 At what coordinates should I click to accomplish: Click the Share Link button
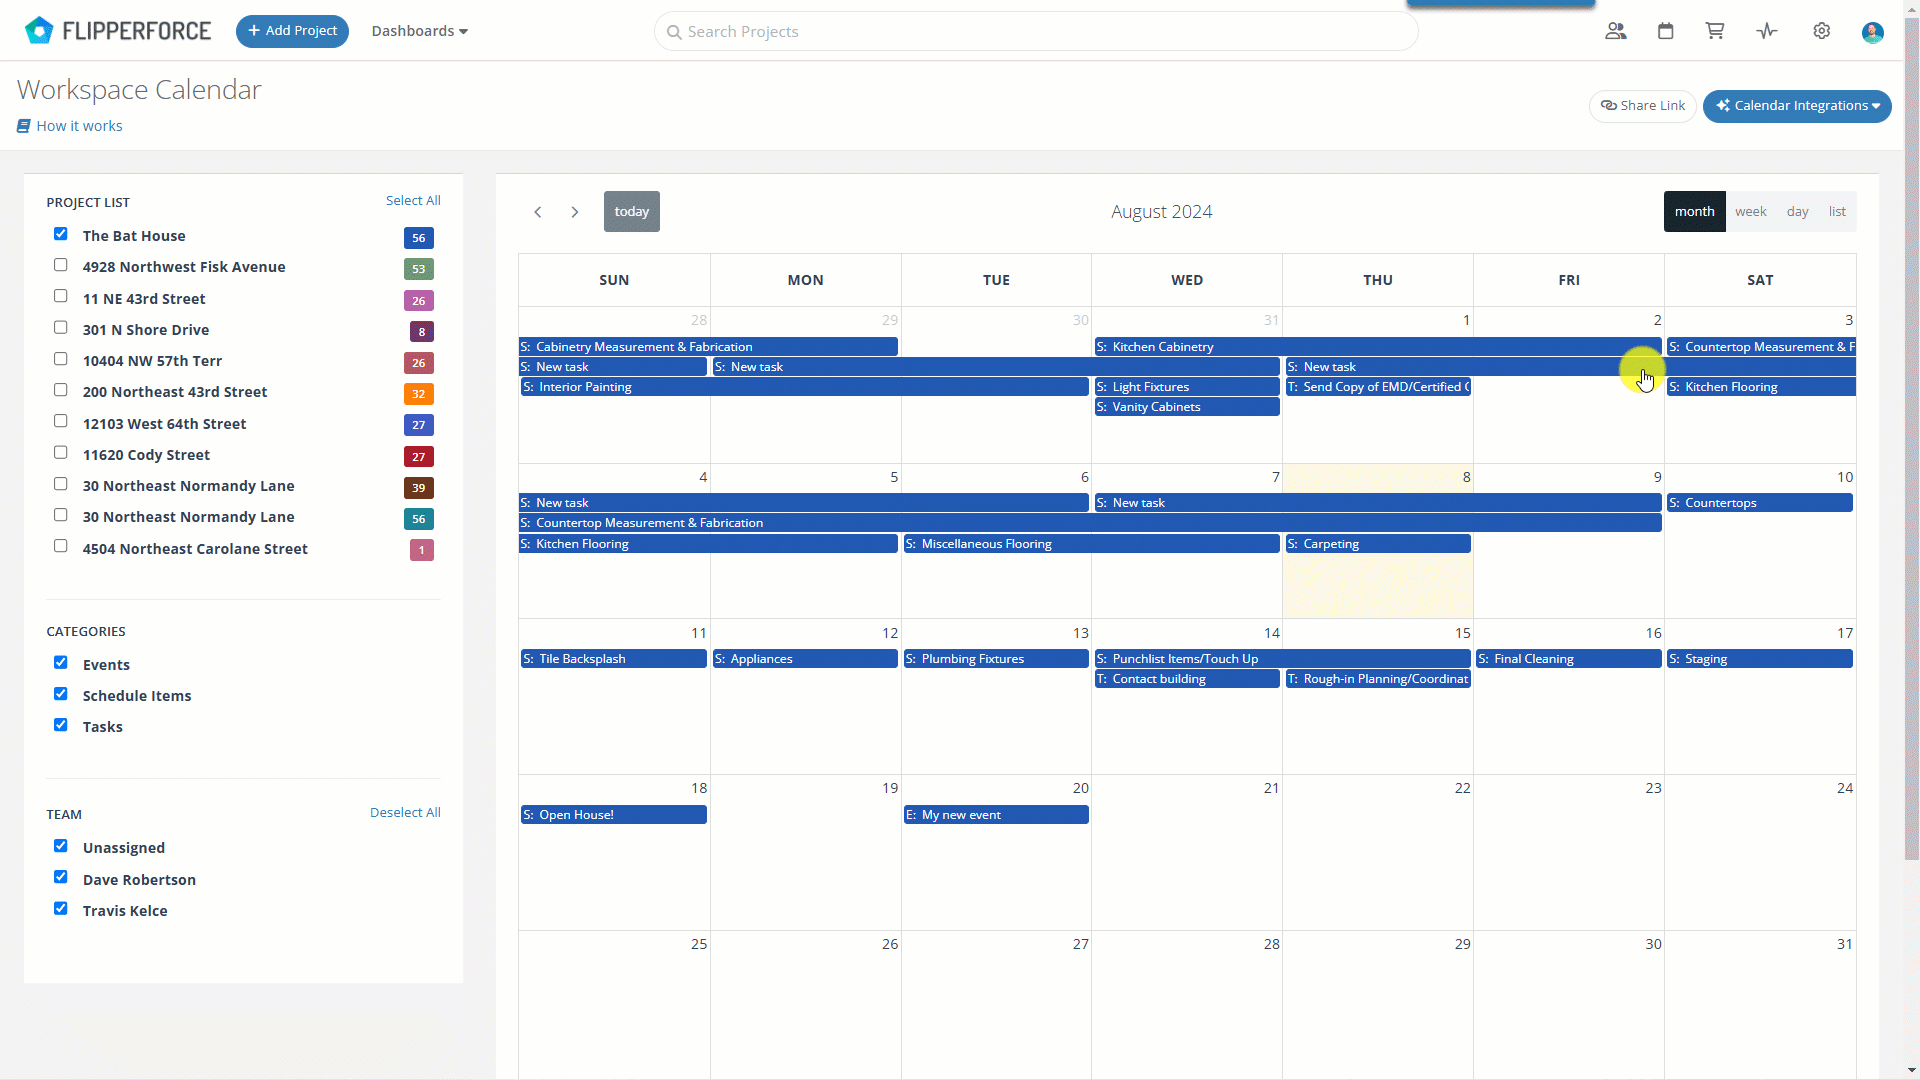[1643, 105]
